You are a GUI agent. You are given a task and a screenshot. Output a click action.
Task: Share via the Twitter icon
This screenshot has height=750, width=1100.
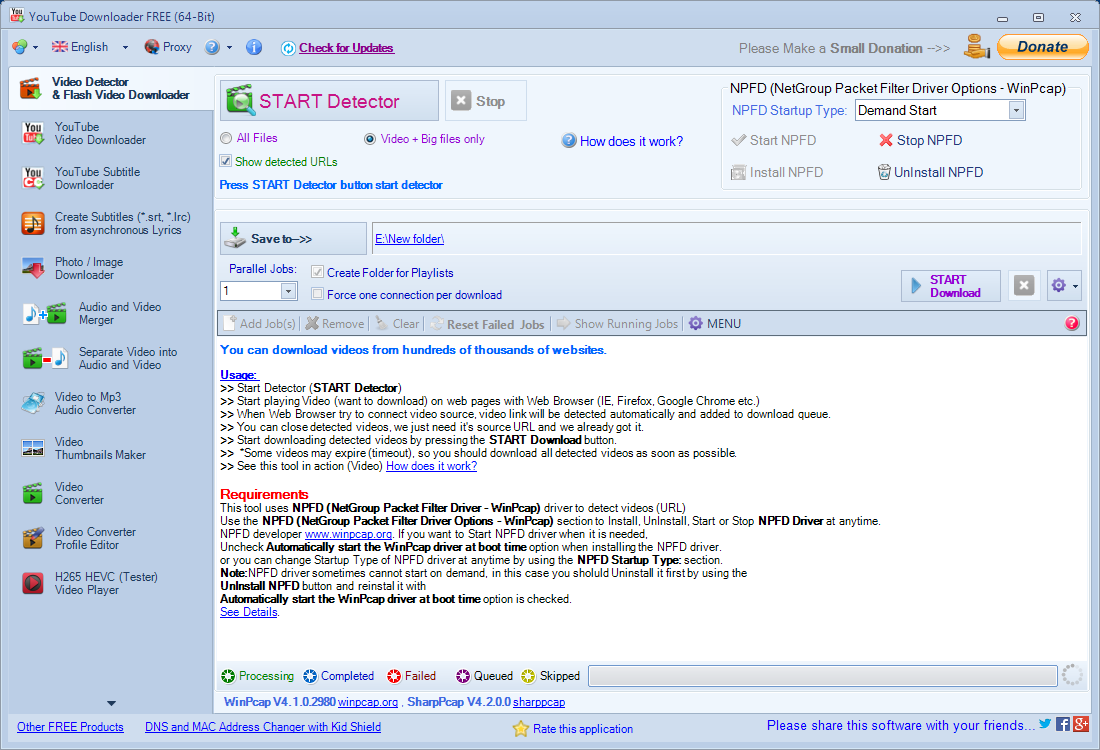1045,724
